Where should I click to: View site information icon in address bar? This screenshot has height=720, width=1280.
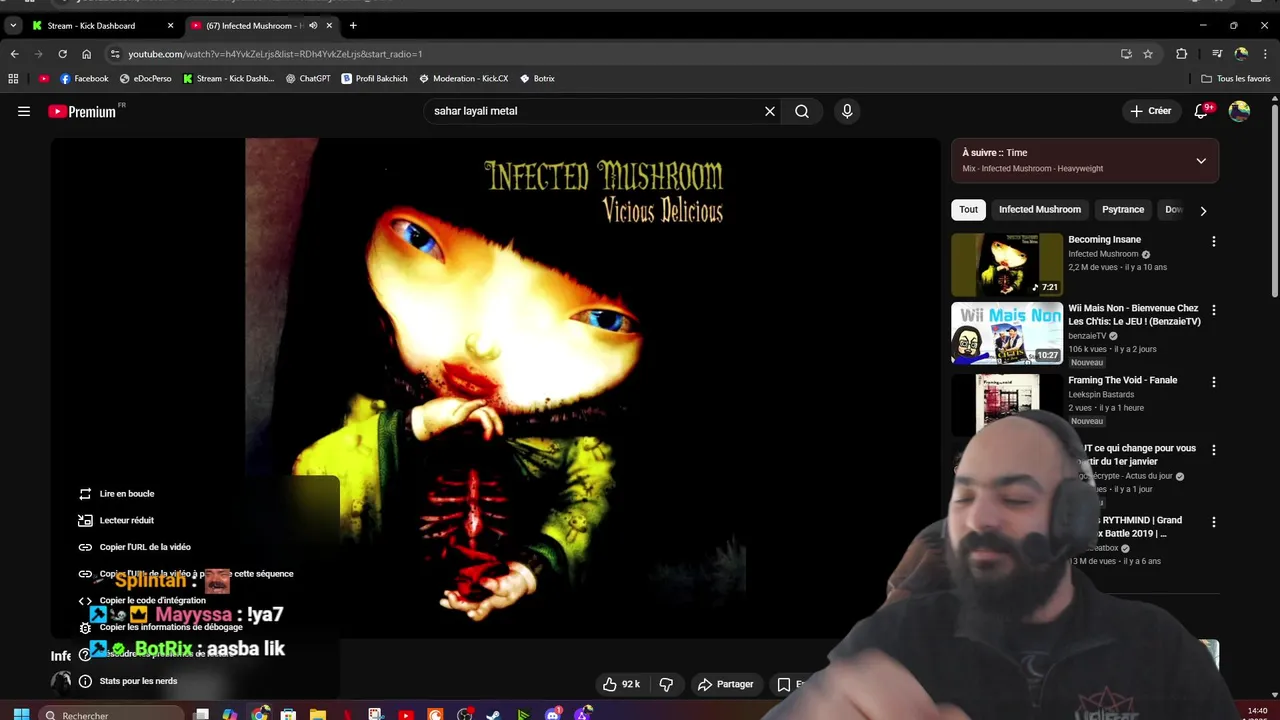[115, 54]
